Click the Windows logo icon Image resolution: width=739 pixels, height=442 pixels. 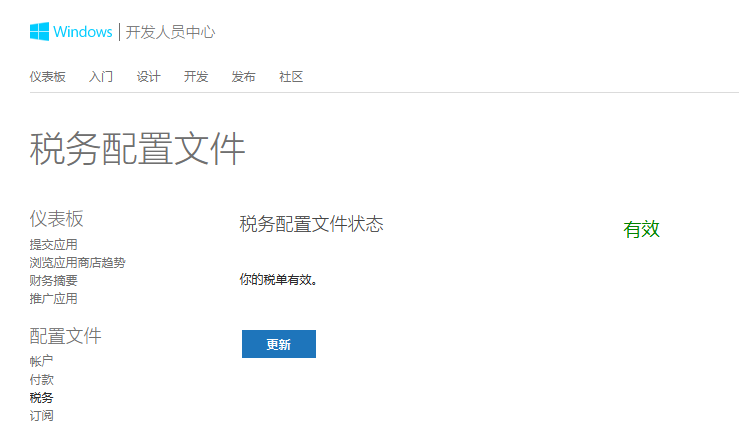[x=39, y=32]
